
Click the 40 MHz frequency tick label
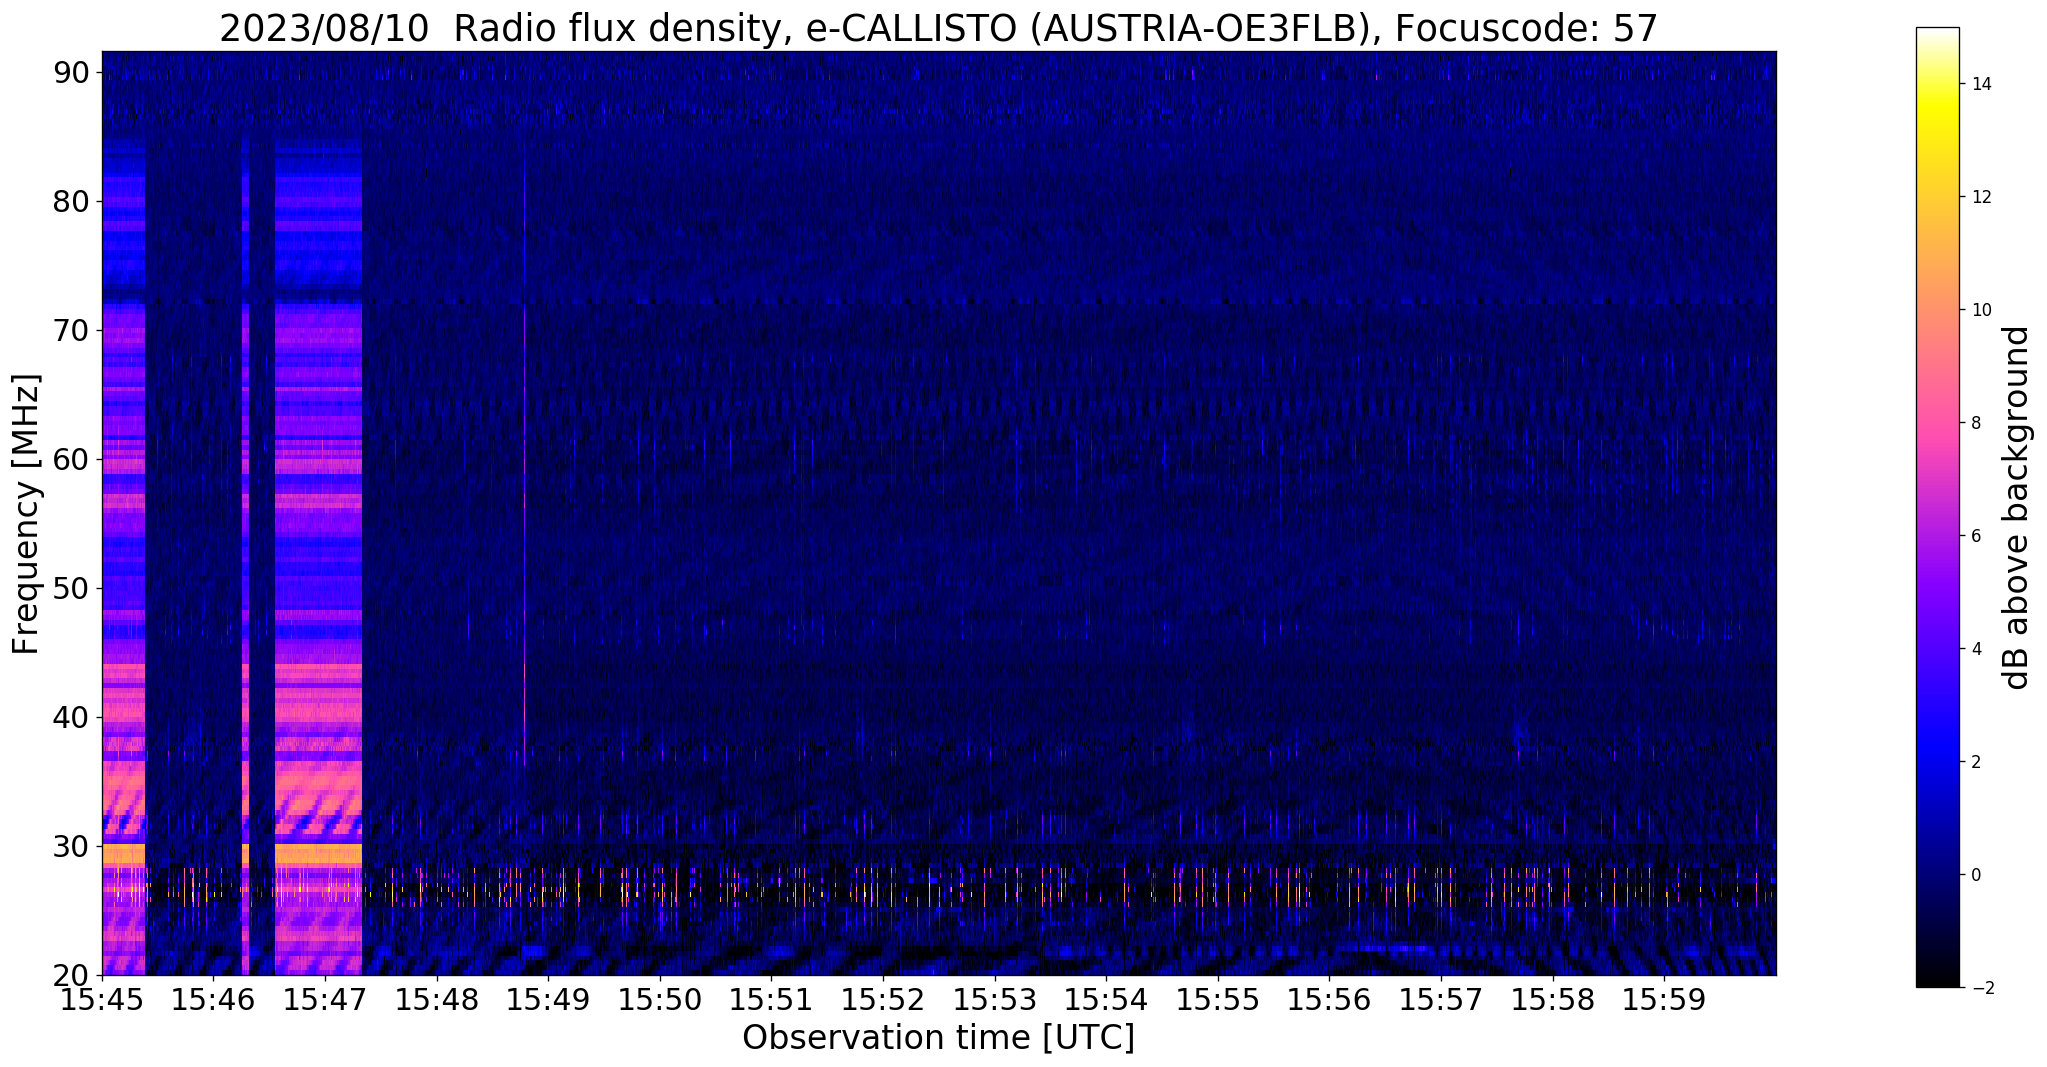pos(70,717)
